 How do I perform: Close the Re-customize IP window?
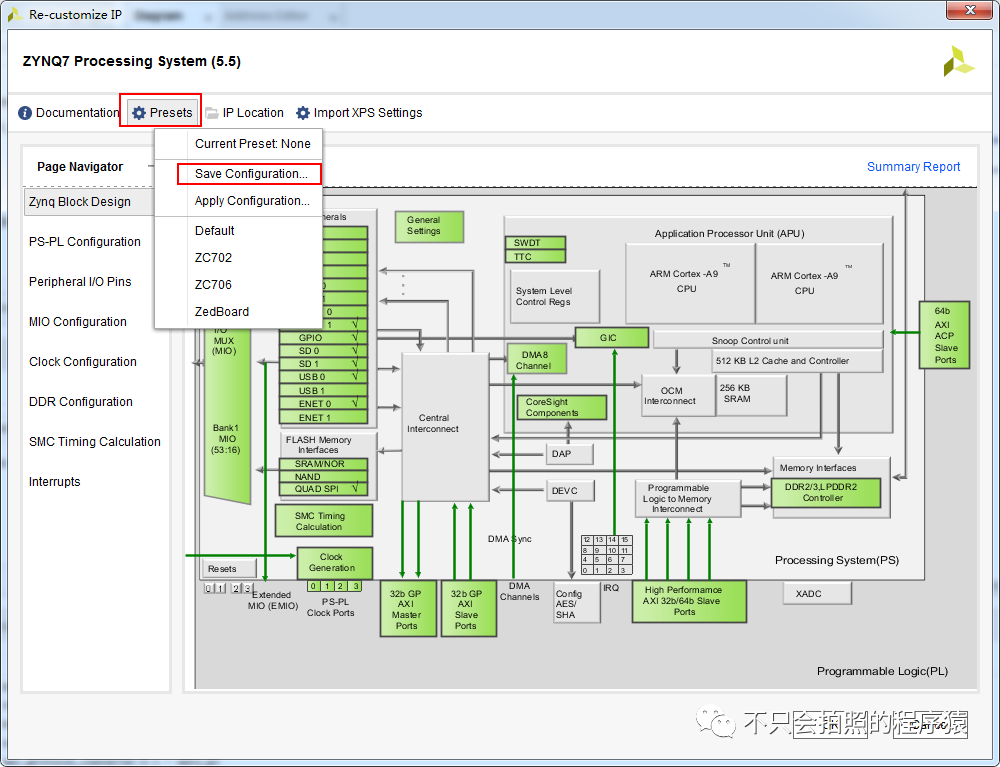(969, 10)
